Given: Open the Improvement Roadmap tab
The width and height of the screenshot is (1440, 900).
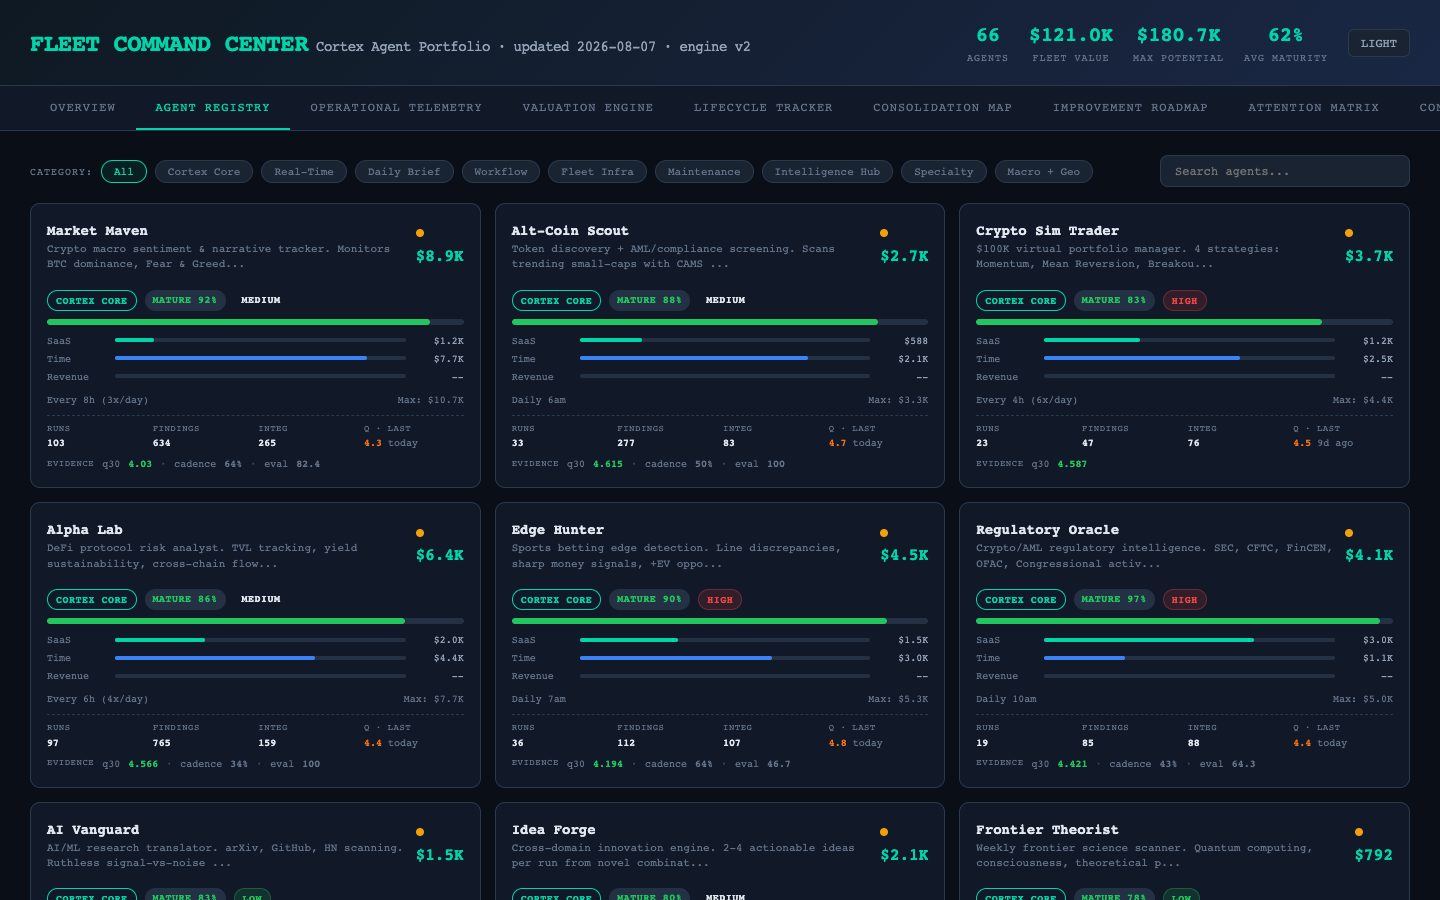Looking at the screenshot, I should pos(1130,108).
